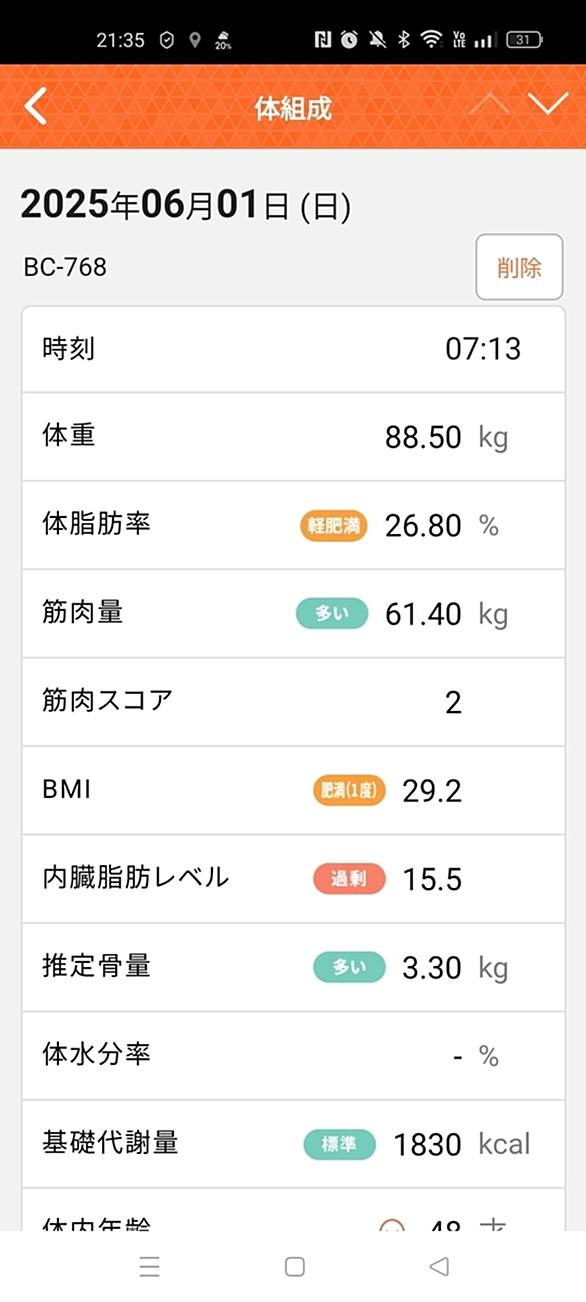
Task: Tap the 多い badge on estimated bone mass
Action: click(349, 967)
